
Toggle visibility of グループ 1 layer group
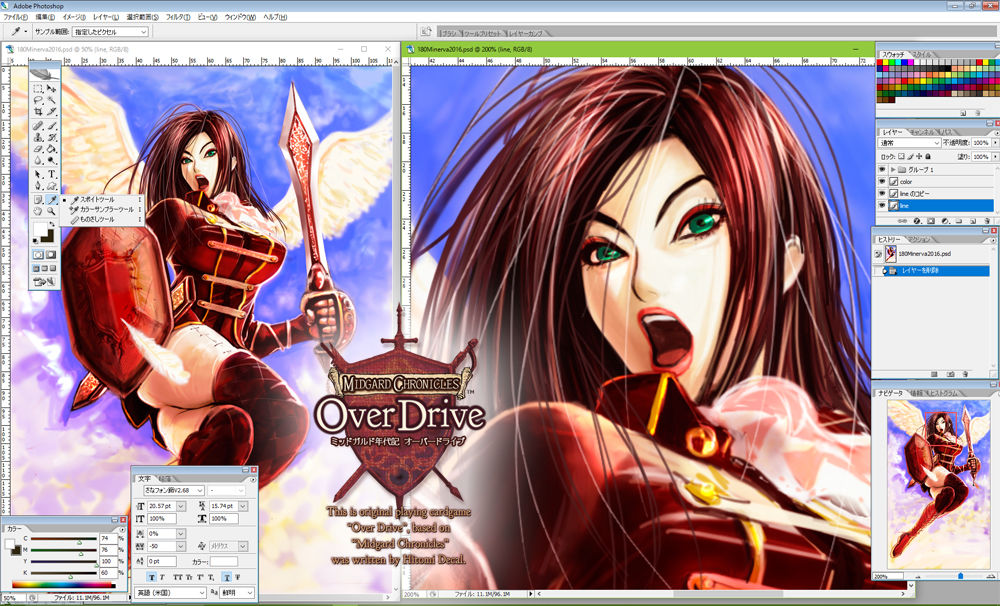[x=882, y=170]
